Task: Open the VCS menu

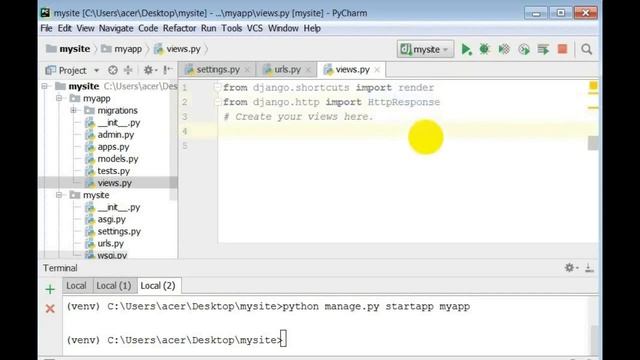Action: tap(255, 28)
